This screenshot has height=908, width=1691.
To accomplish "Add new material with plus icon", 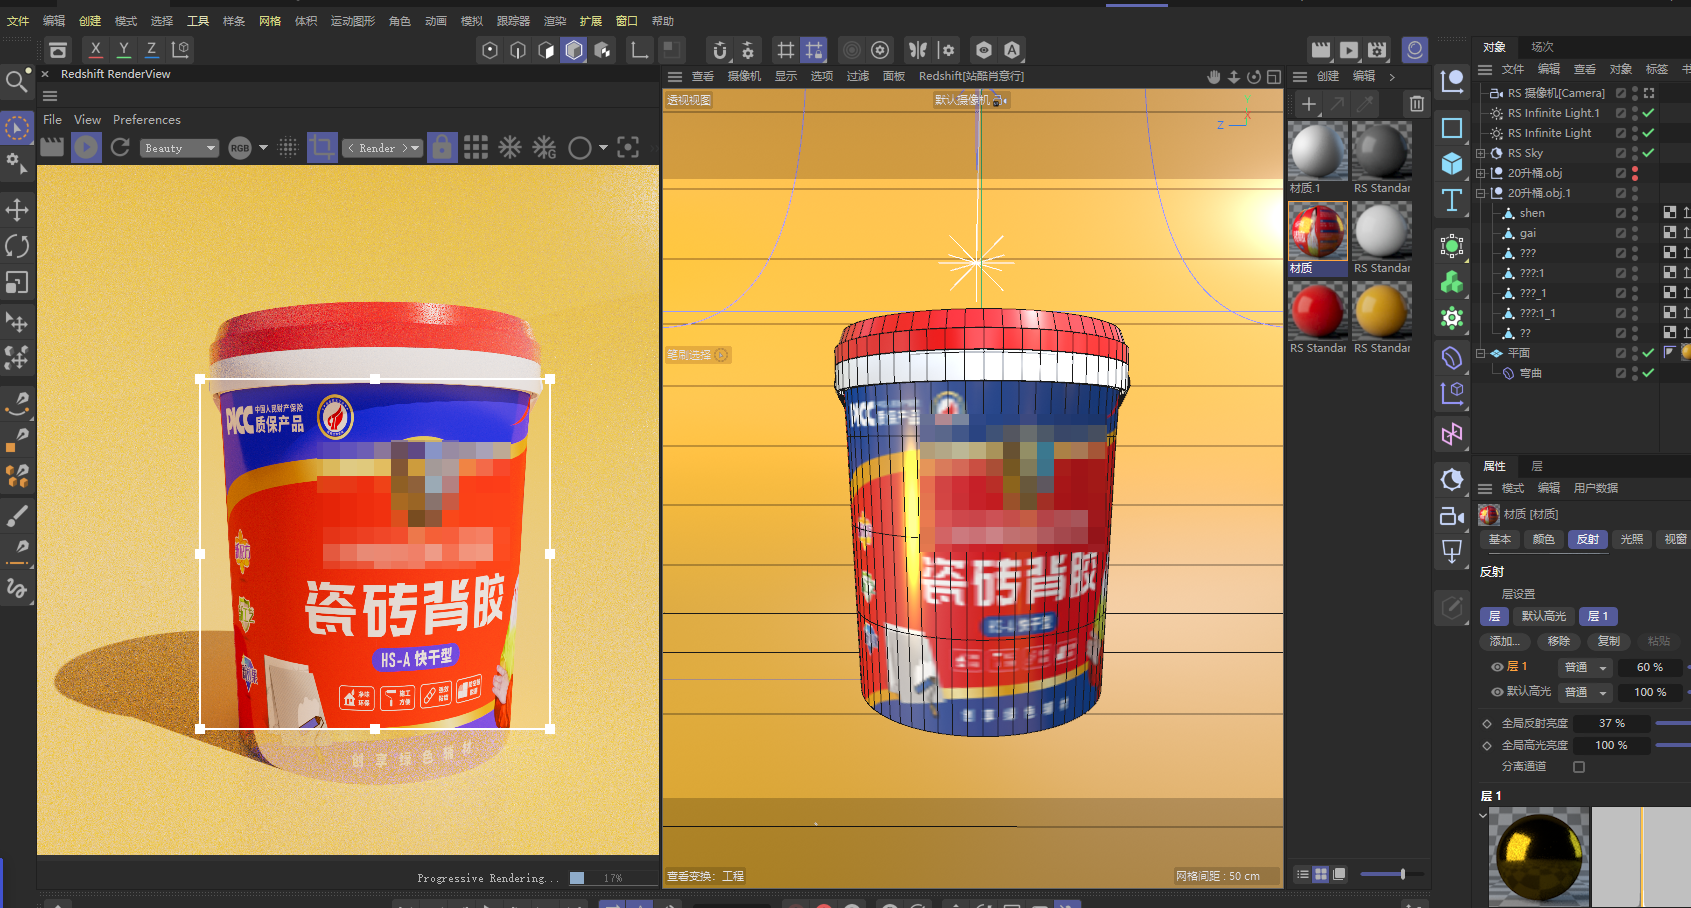I will 1308,103.
